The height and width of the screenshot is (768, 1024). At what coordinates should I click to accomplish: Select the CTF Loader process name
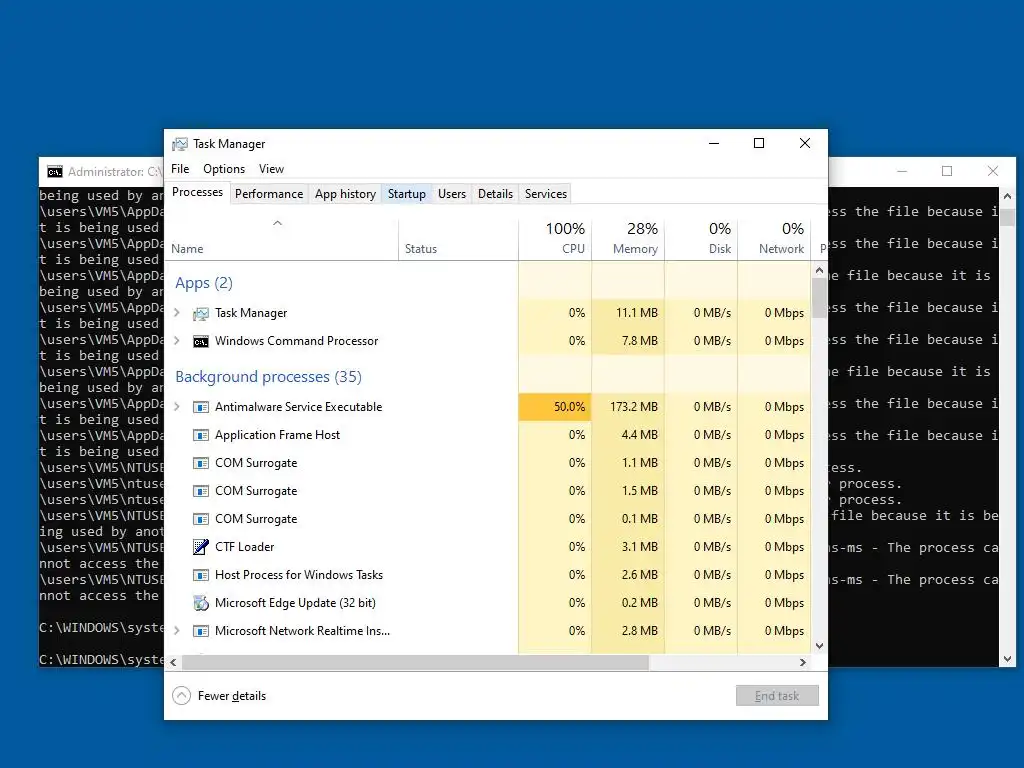coord(244,547)
